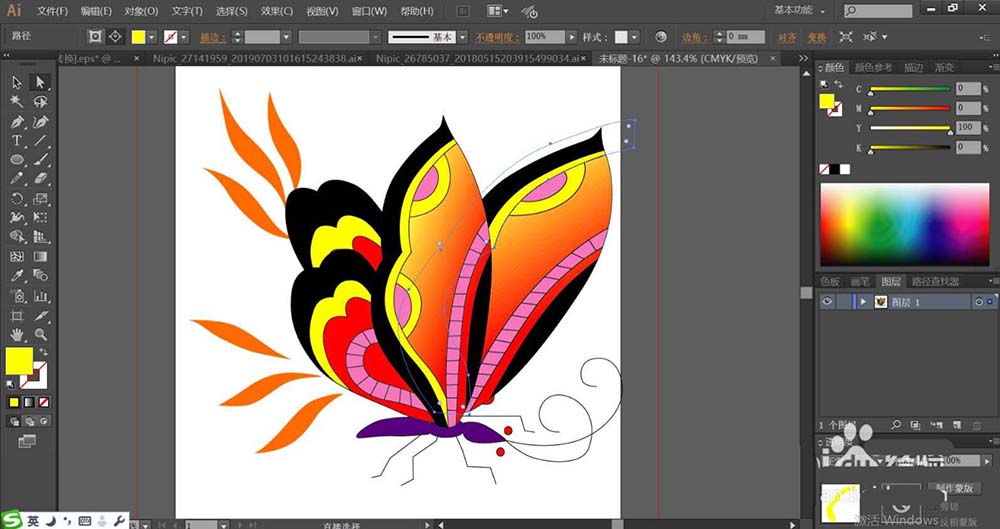
Task: Select the Perspective Grid tool
Action: pos(40,237)
